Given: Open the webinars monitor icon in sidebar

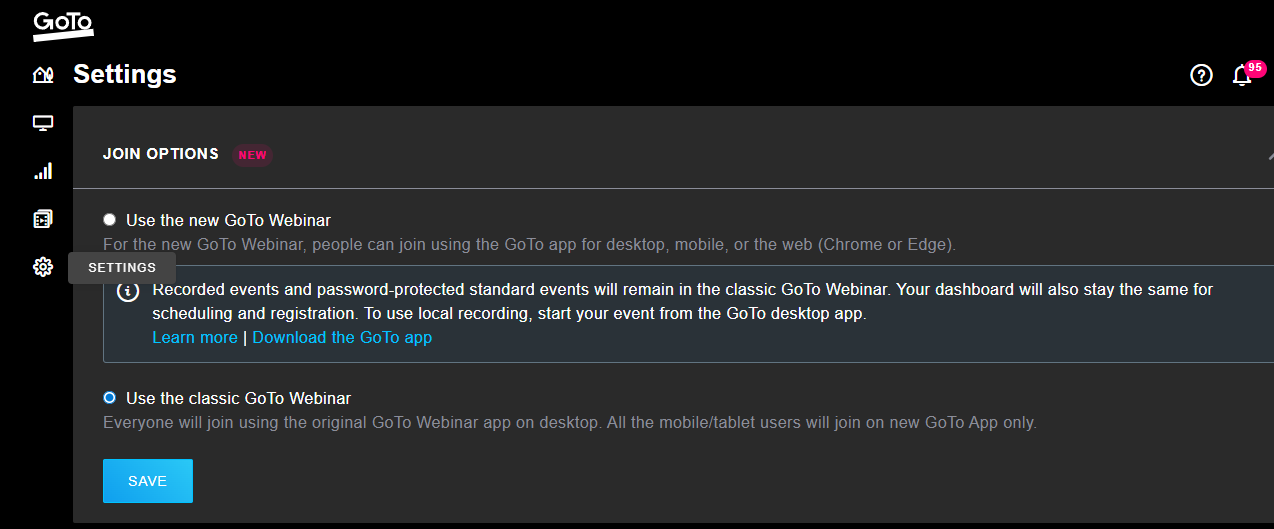Looking at the screenshot, I should click(43, 123).
